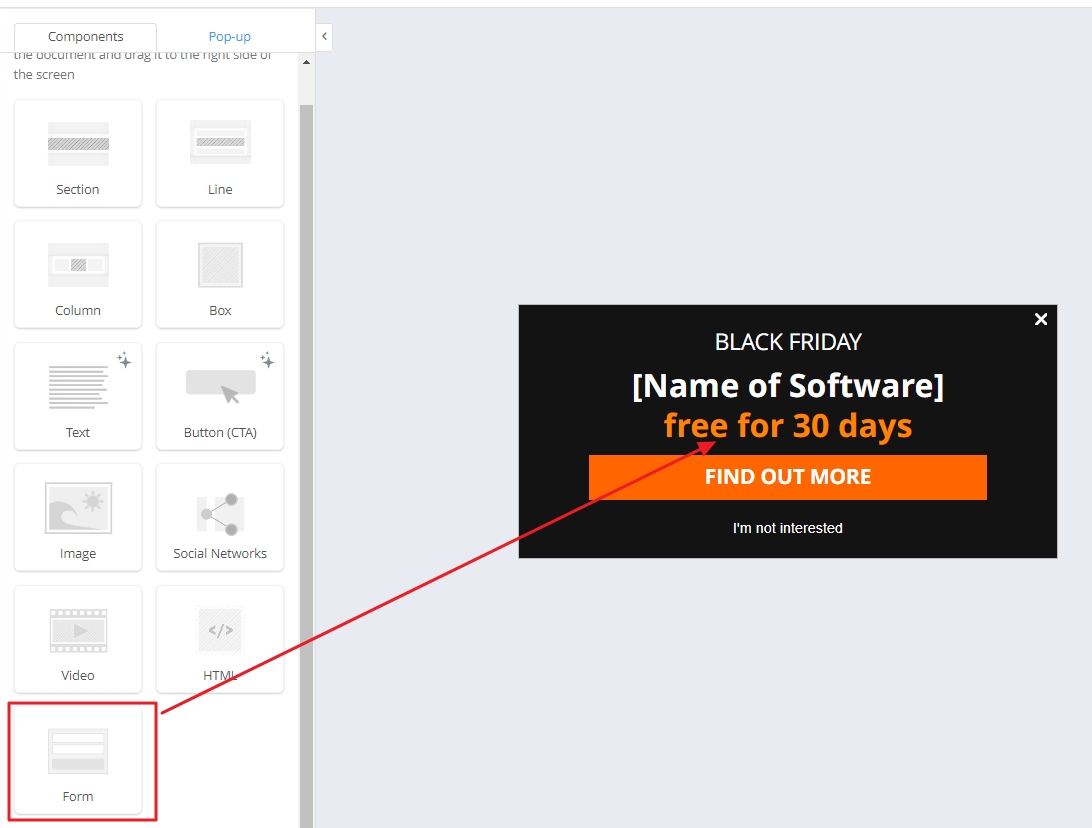This screenshot has width=1092, height=828.
Task: Switch to the Pop-up tab
Action: pyautogui.click(x=230, y=36)
